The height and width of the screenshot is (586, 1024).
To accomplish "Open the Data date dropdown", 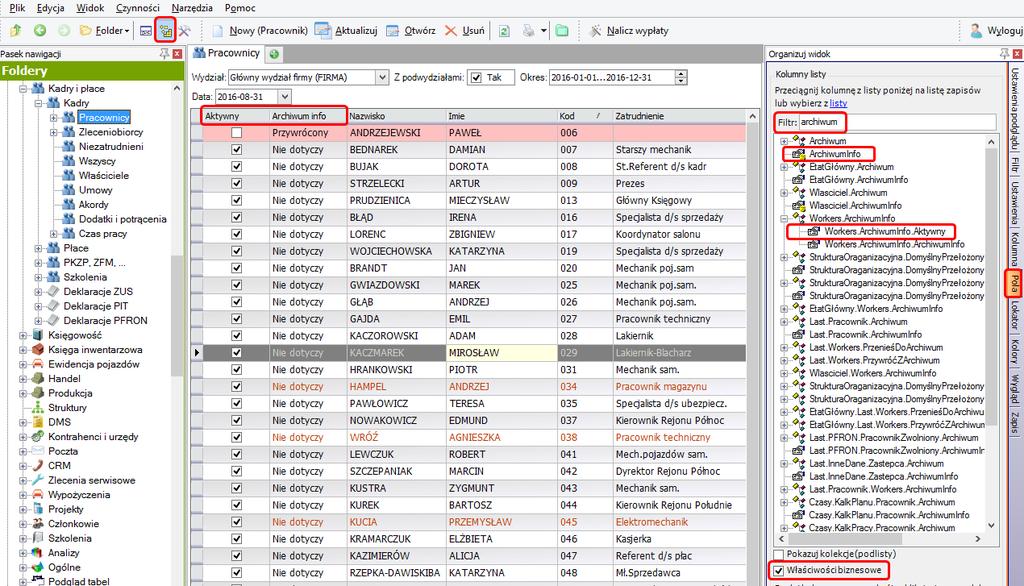I will coord(285,97).
